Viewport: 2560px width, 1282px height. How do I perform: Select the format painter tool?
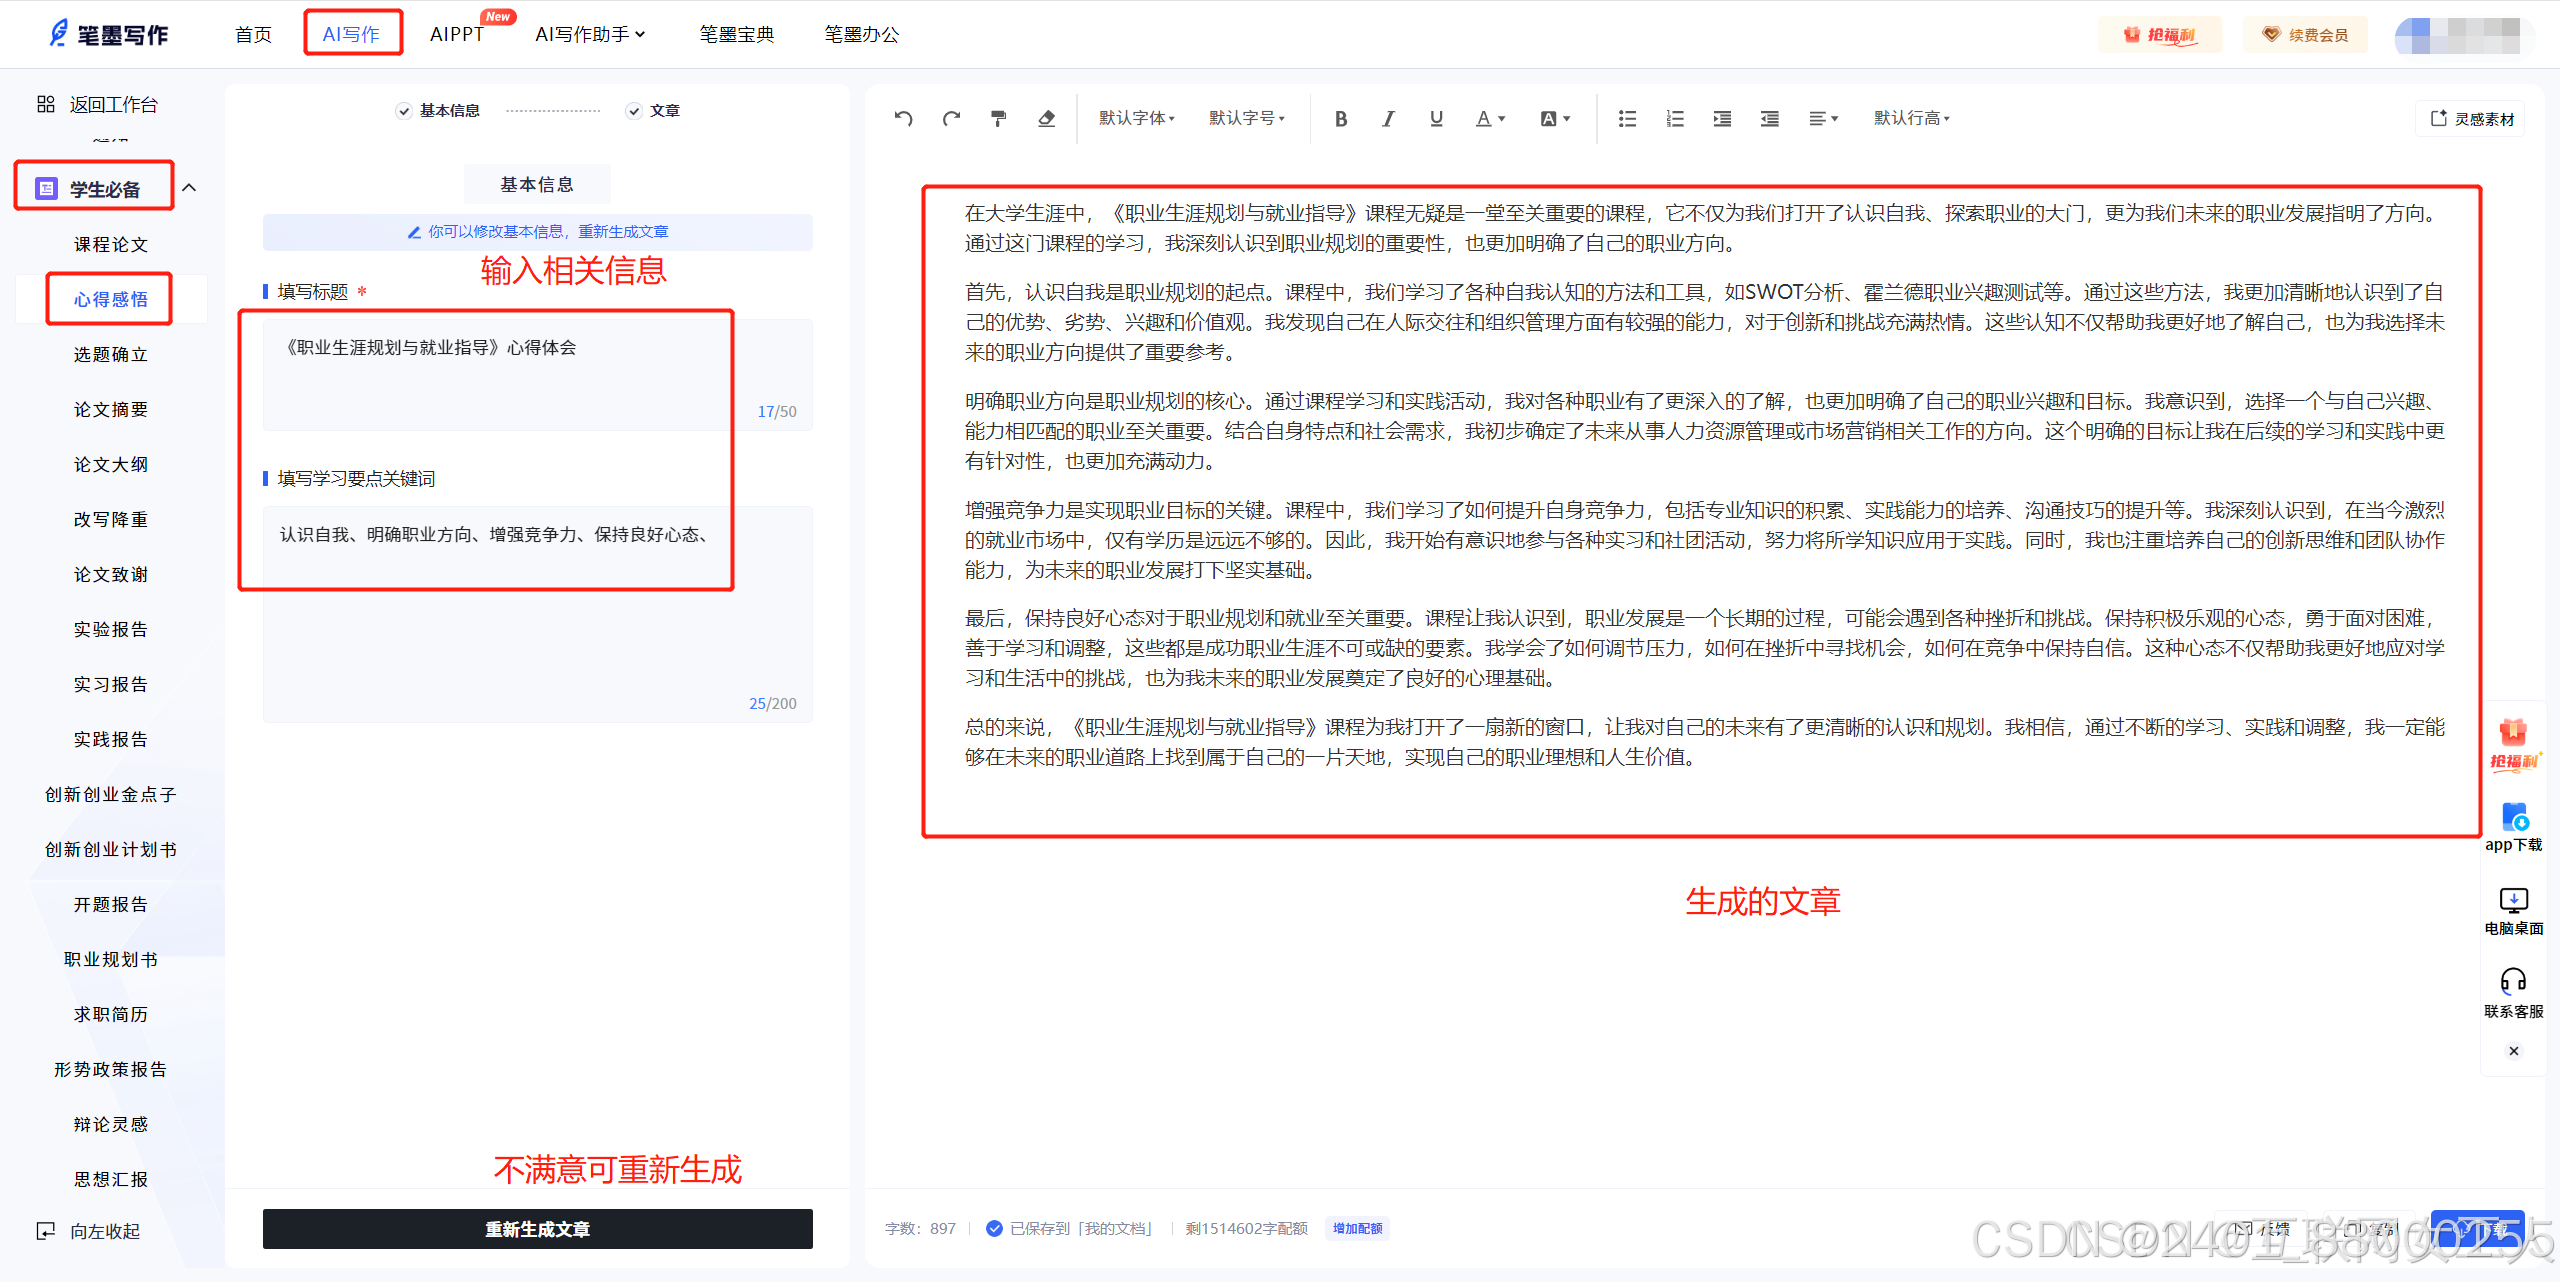pyautogui.click(x=998, y=119)
